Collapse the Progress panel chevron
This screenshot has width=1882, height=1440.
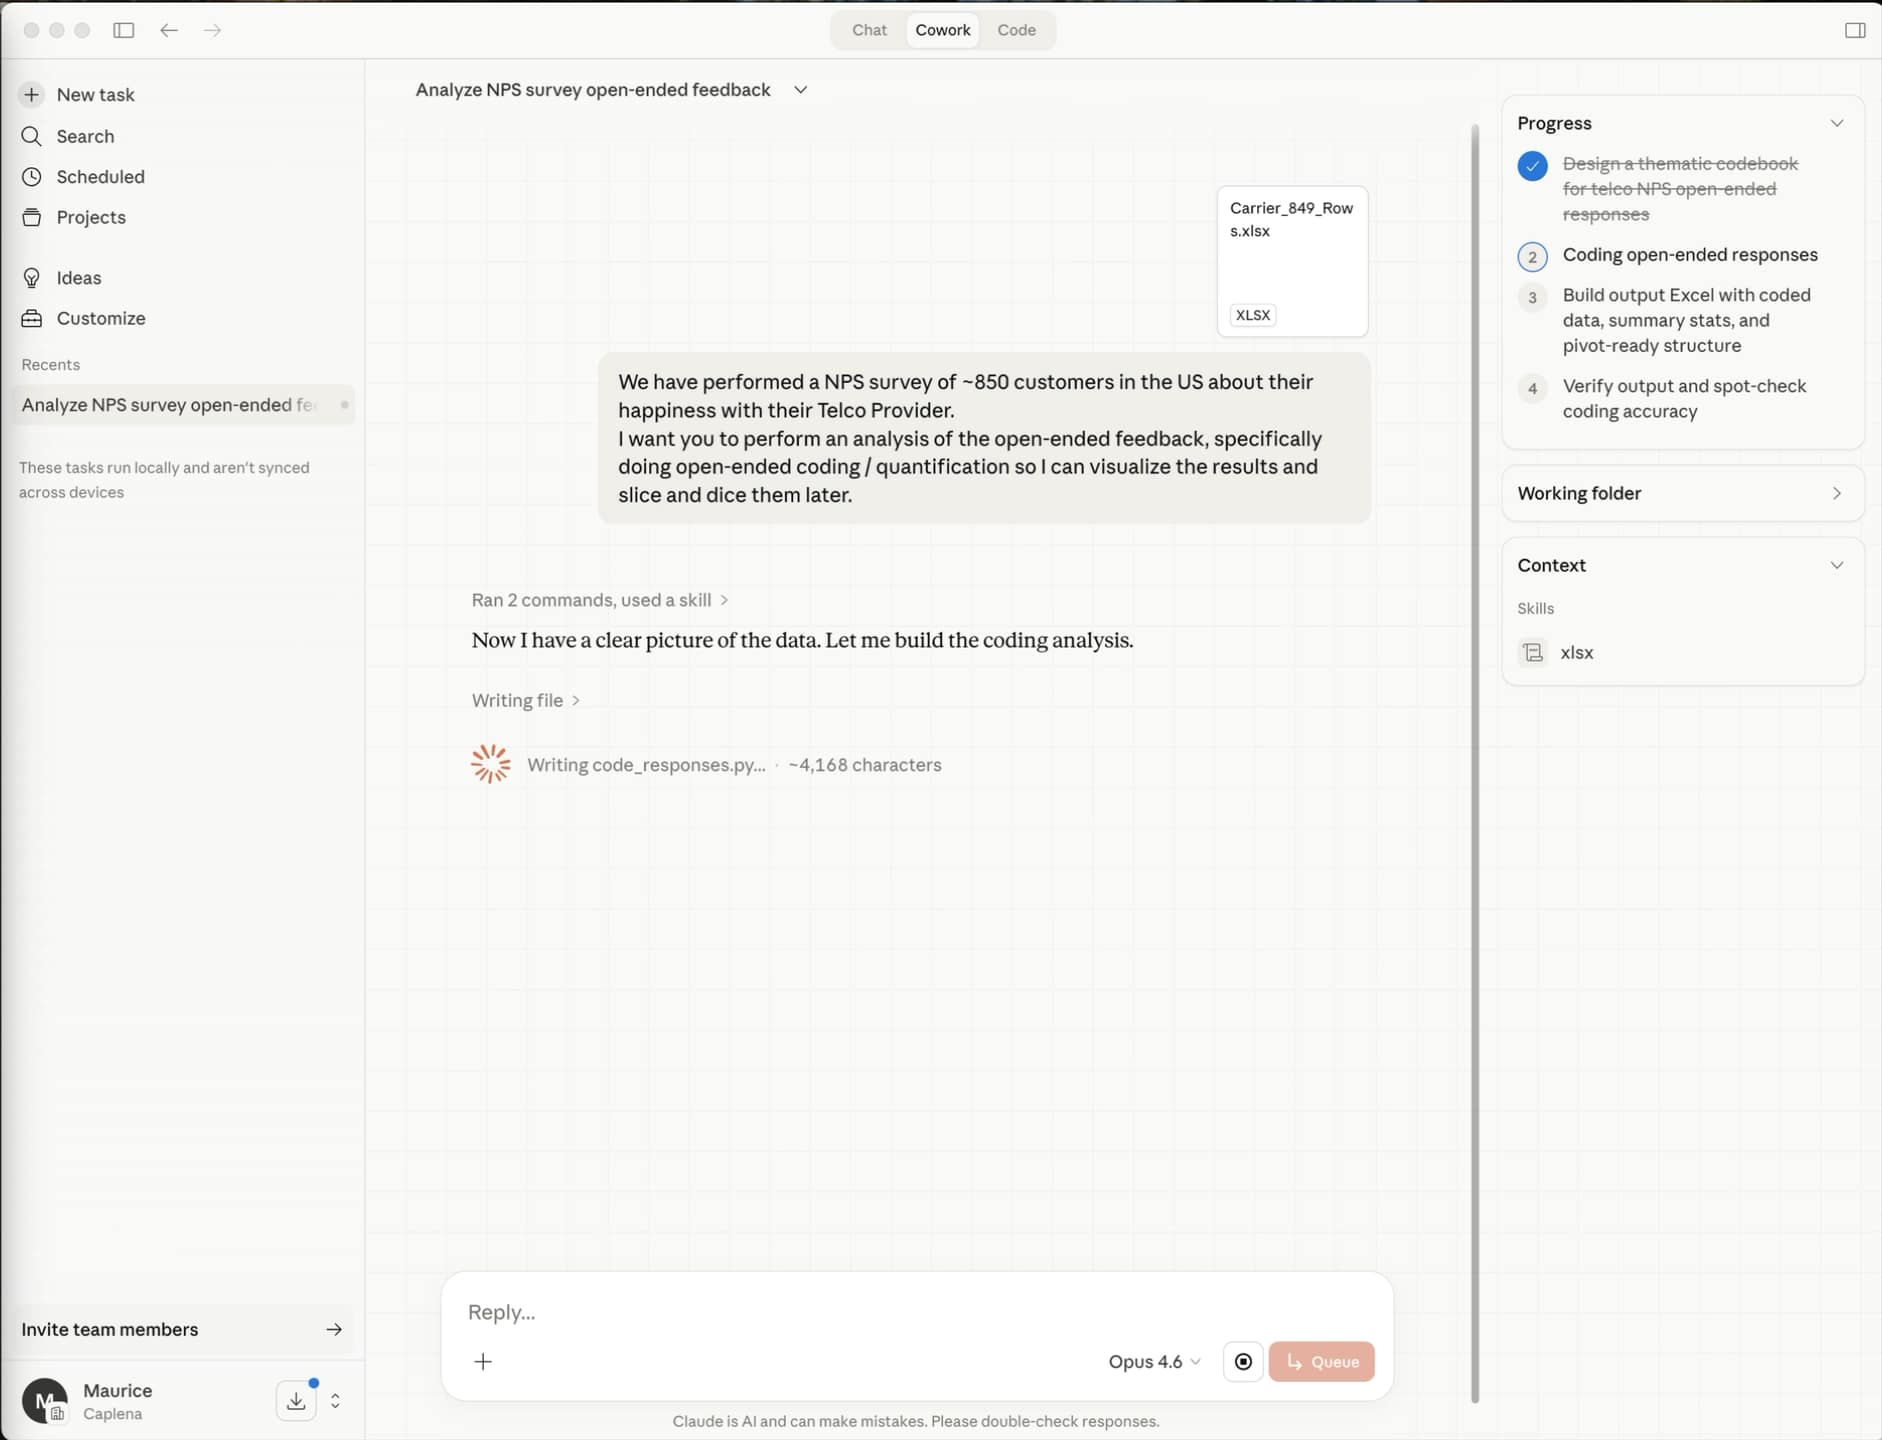click(1837, 123)
